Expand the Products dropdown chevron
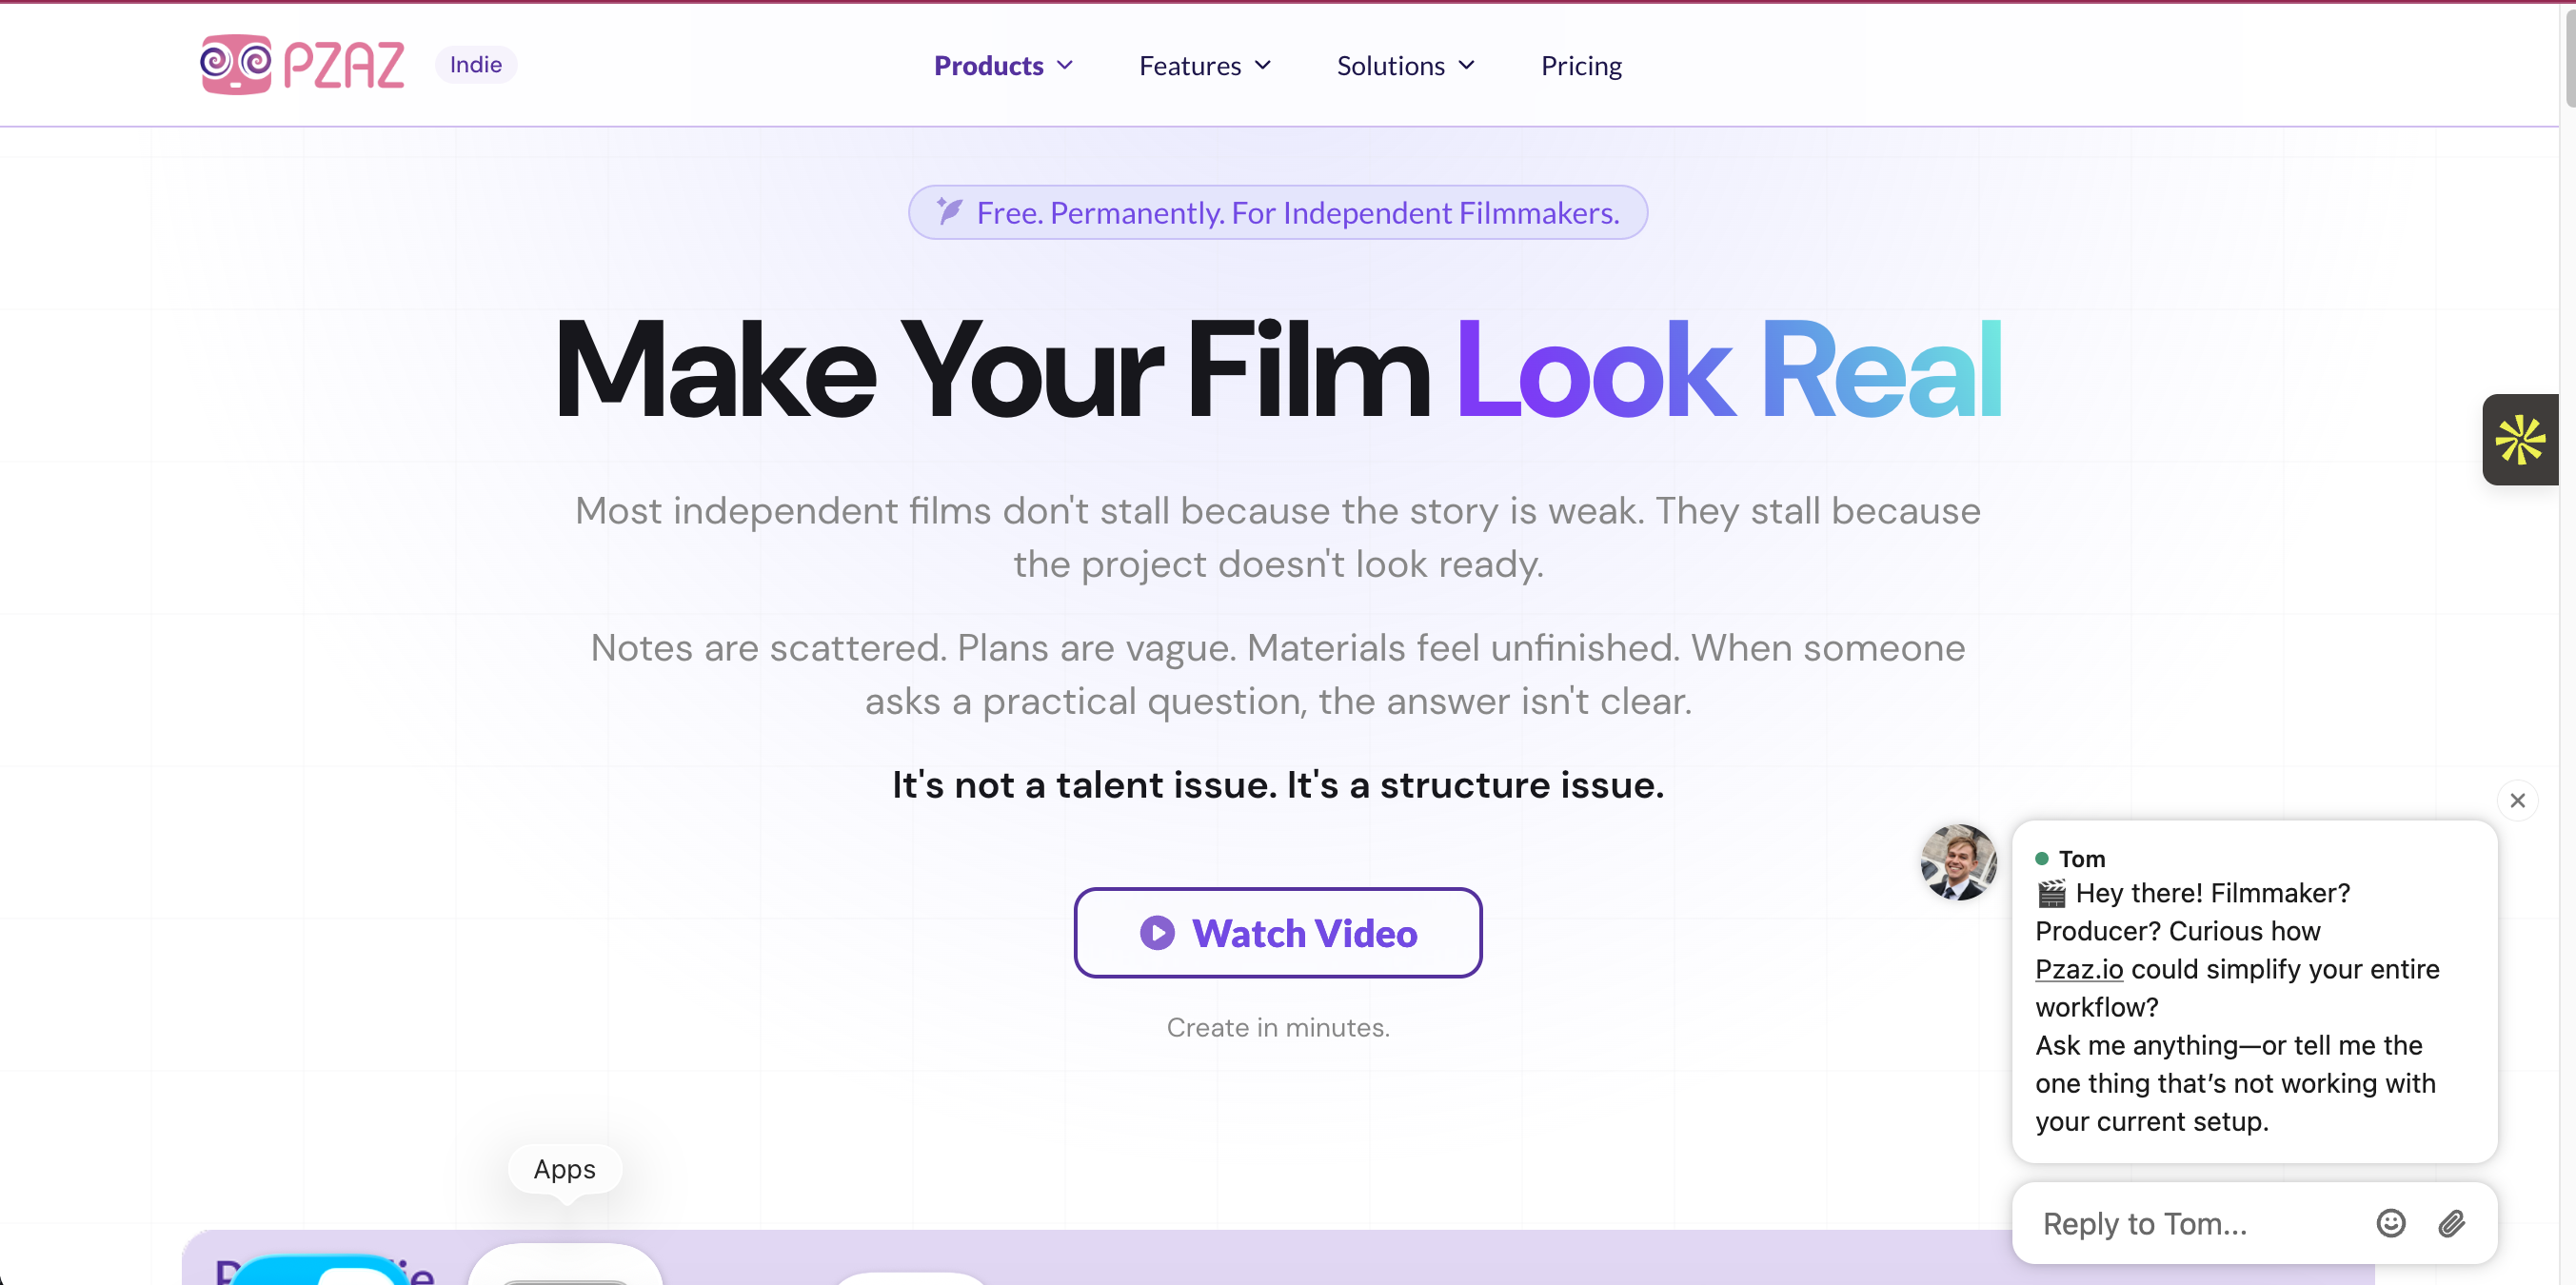 coord(1065,65)
